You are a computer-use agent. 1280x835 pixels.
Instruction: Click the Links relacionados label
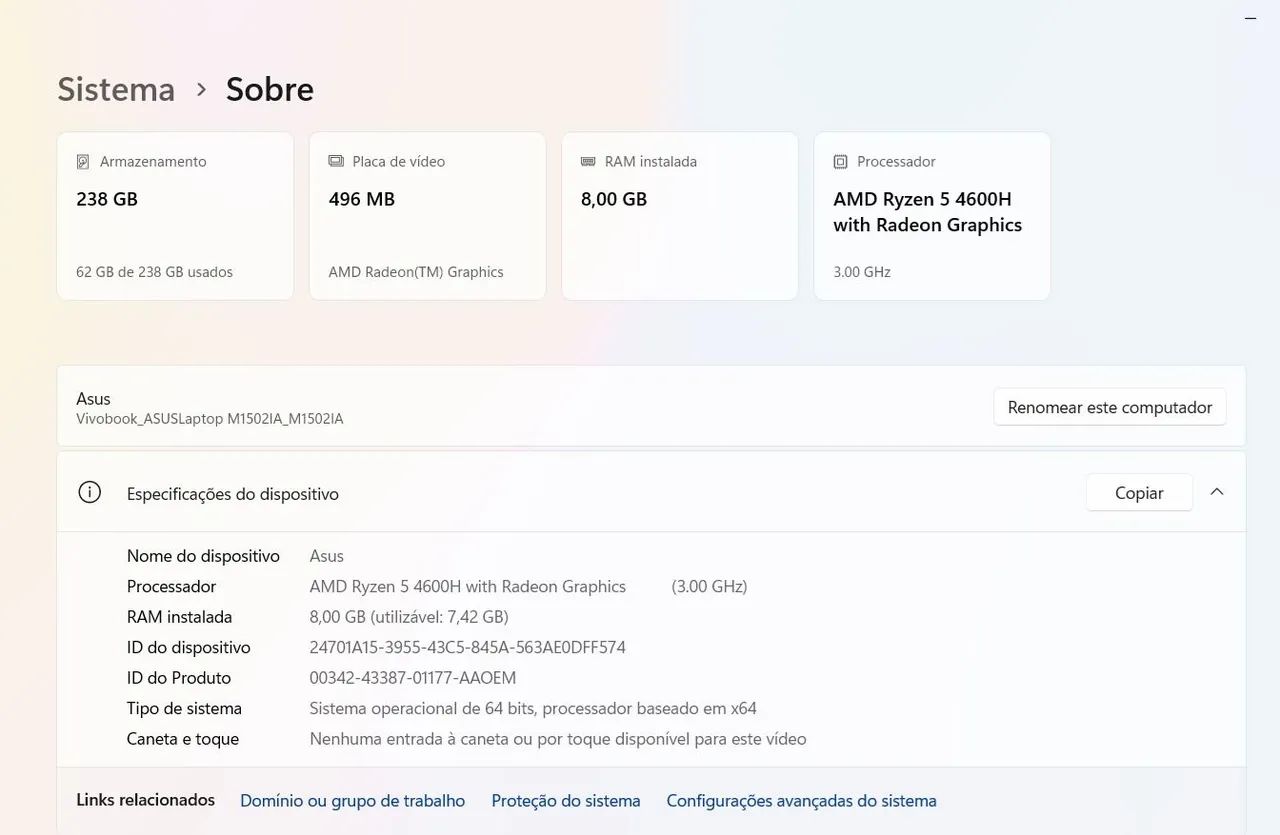tap(146, 800)
